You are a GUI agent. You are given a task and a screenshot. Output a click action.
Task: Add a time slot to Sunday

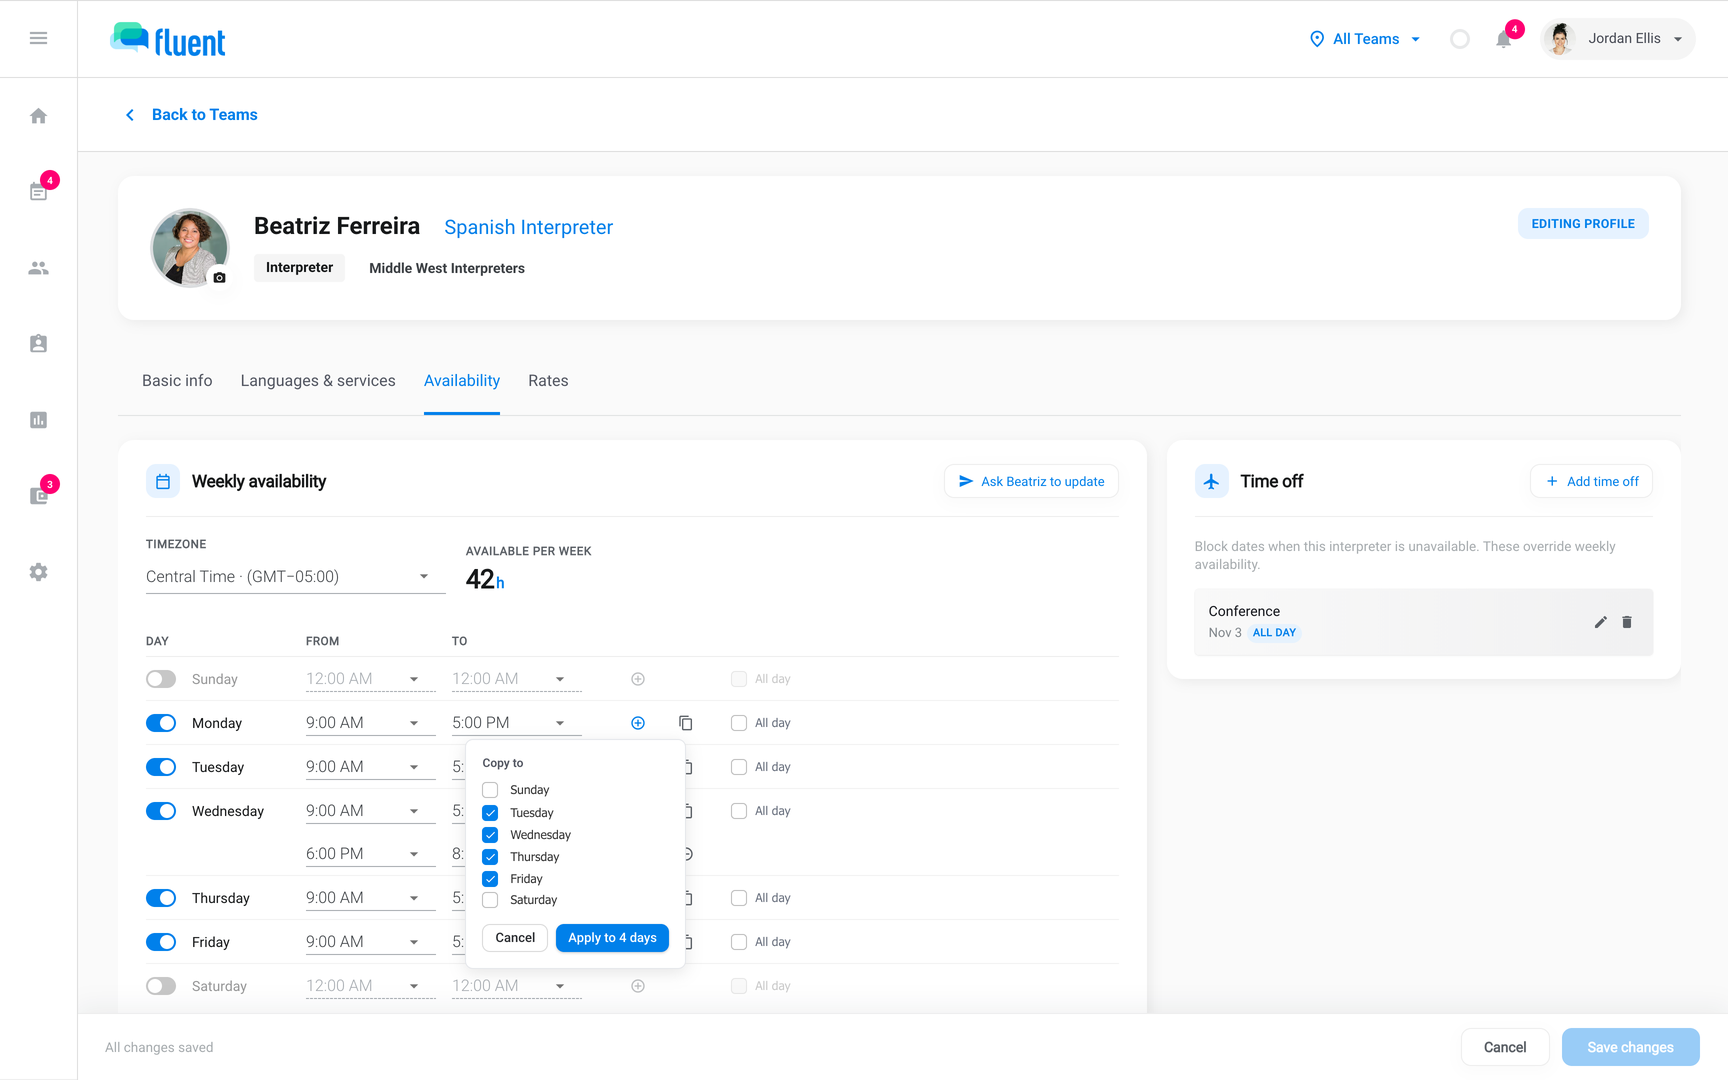(x=638, y=679)
